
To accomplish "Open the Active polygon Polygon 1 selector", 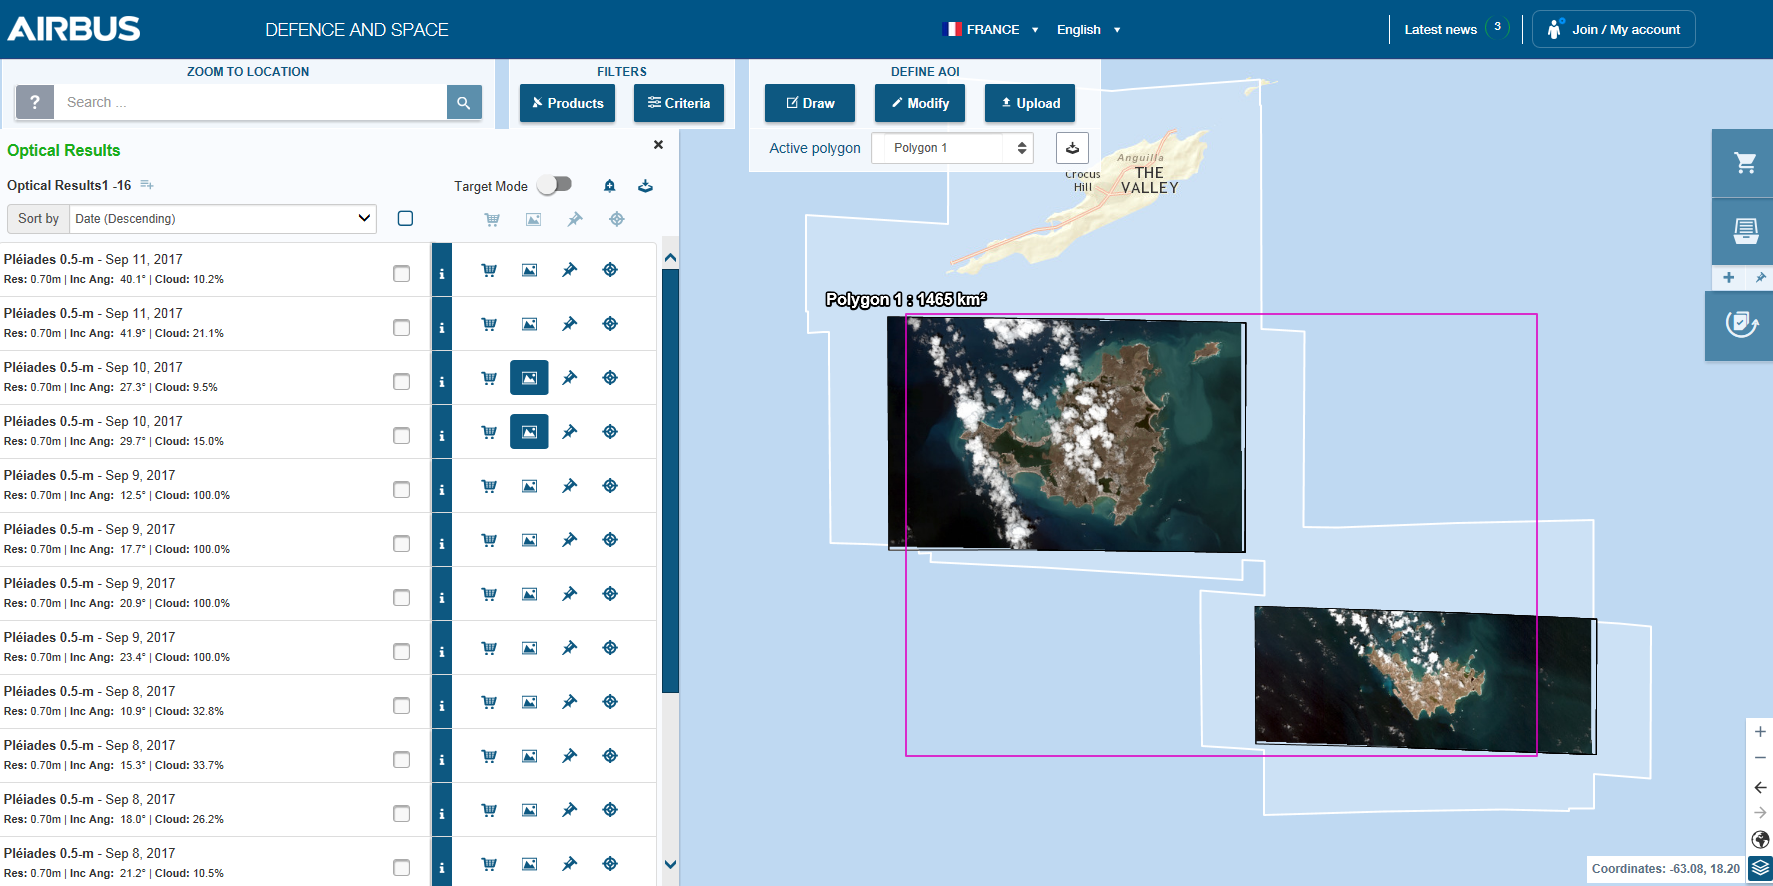I will (x=952, y=148).
